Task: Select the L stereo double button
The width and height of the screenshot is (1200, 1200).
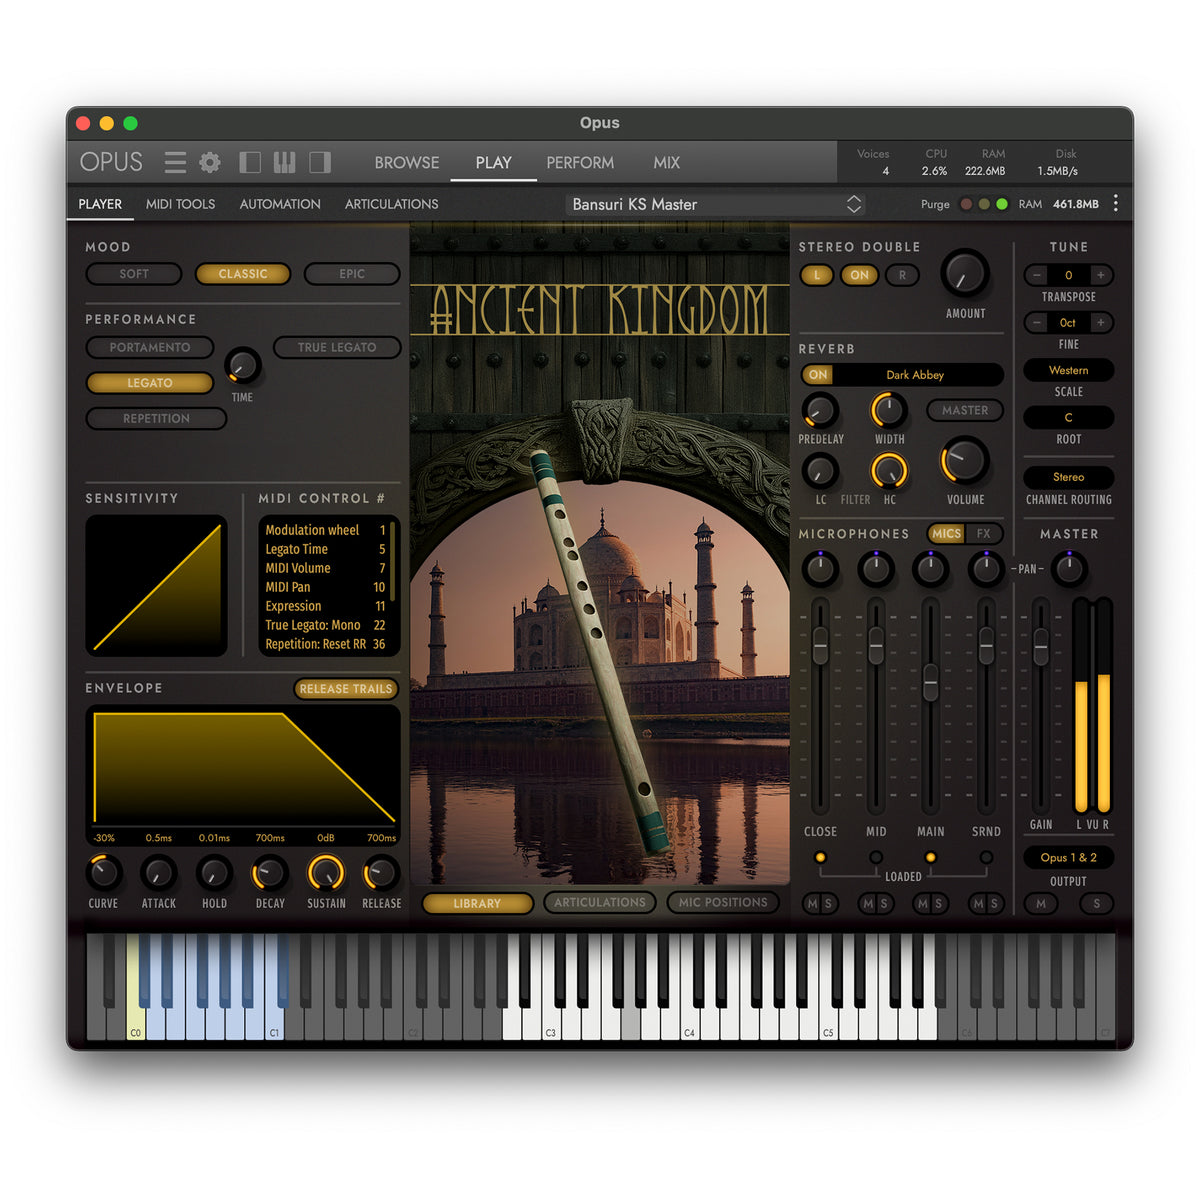Action: pyautogui.click(x=817, y=275)
